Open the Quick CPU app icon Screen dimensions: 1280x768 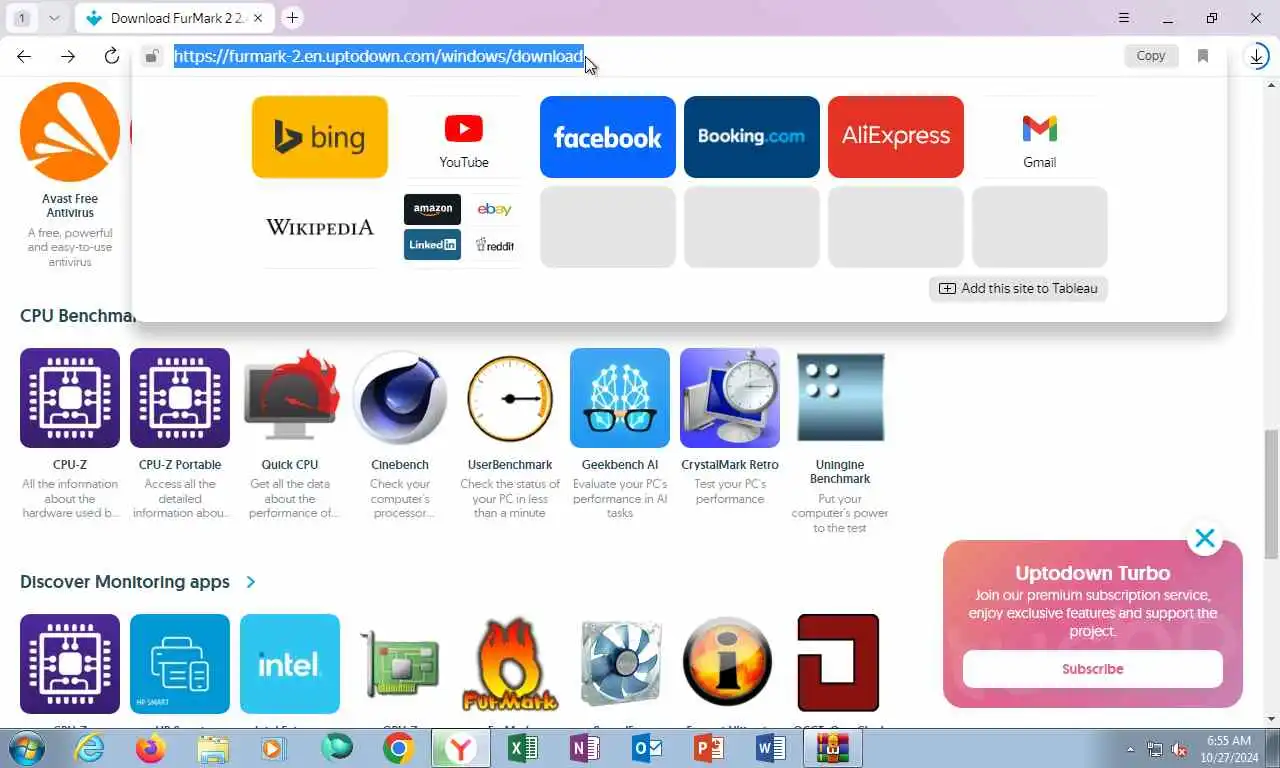290,398
